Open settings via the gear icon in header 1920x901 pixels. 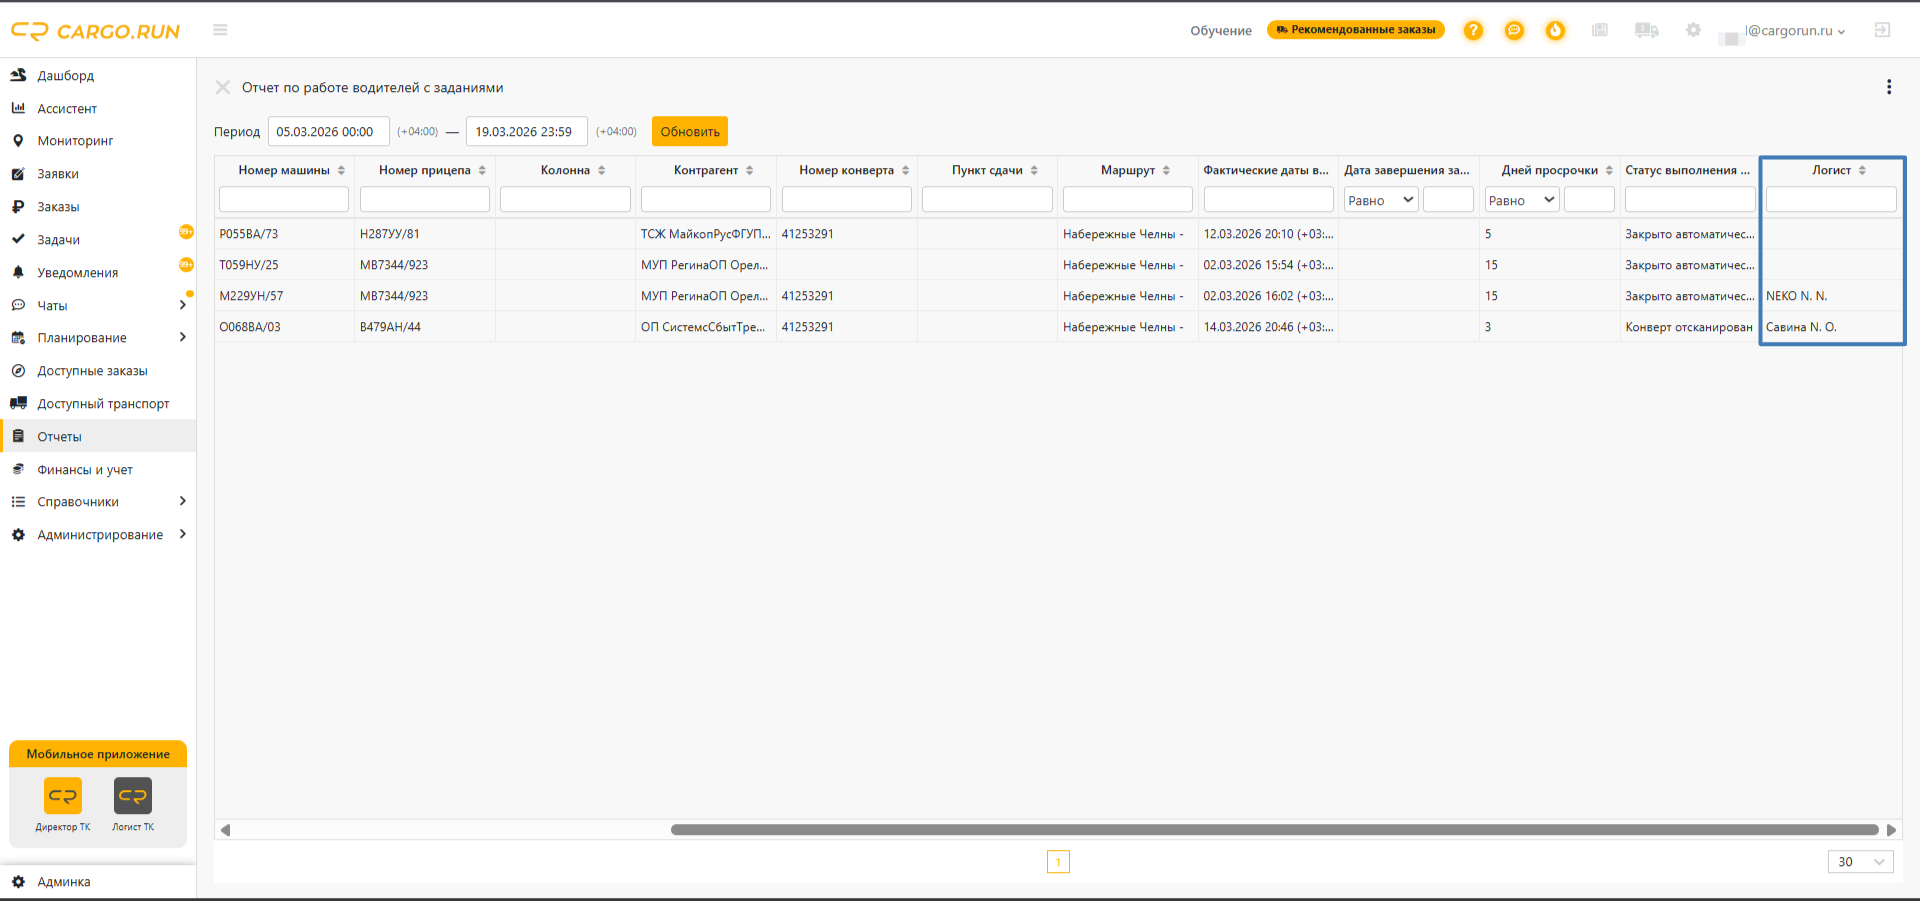click(1693, 30)
